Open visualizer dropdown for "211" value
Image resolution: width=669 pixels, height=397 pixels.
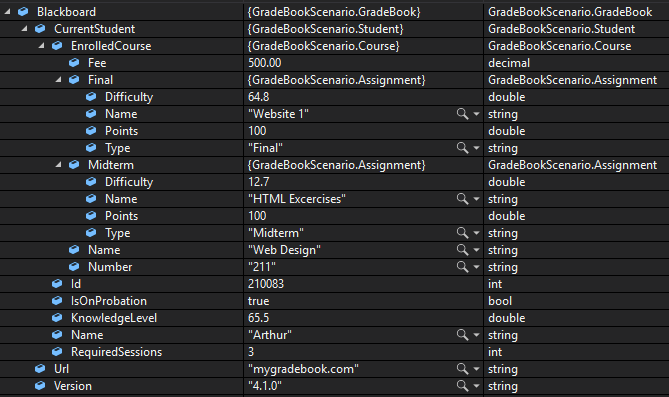tap(476, 267)
